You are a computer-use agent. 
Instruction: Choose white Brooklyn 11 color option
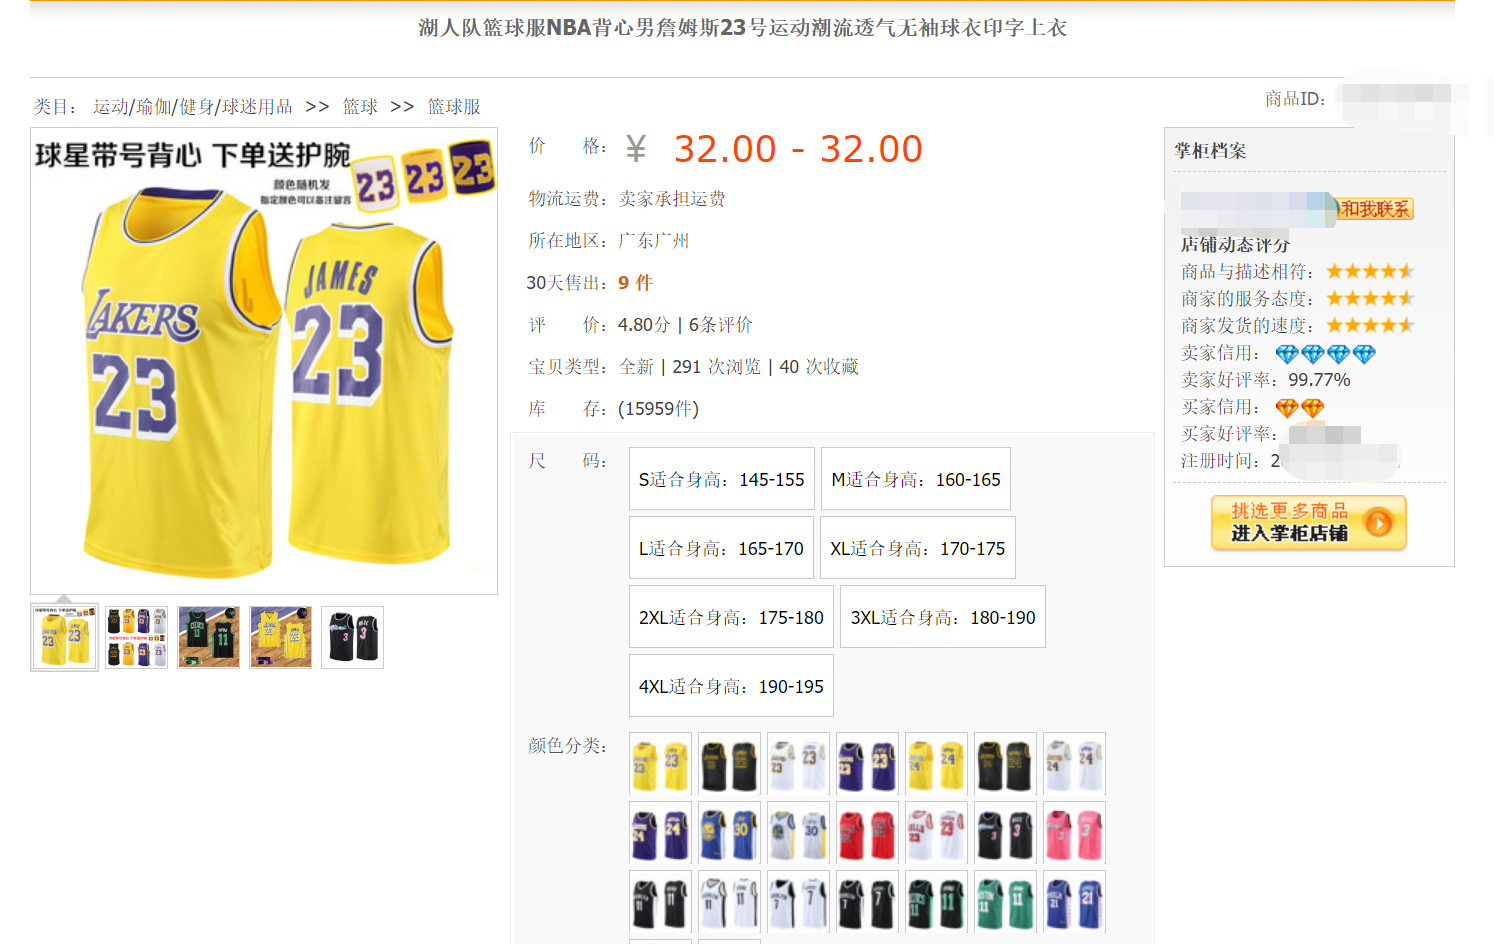click(x=729, y=902)
